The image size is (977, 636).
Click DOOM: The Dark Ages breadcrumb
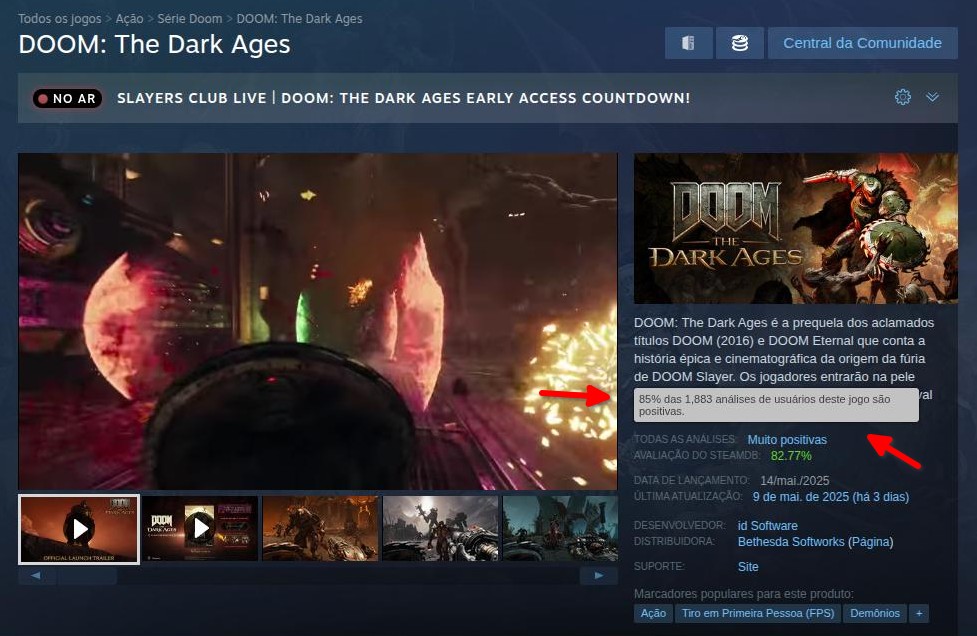click(x=299, y=19)
